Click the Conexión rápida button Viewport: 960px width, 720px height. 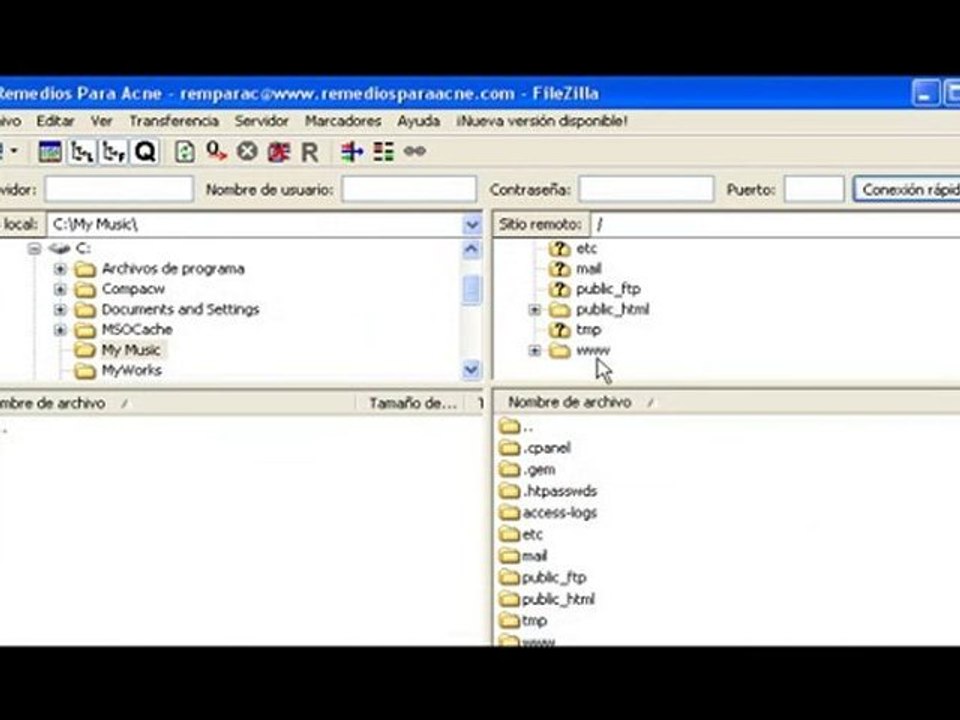(907, 190)
